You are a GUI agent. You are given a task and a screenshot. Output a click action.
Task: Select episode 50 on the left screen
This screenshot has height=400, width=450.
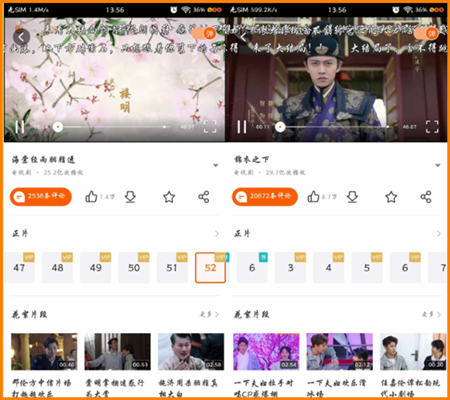134,268
